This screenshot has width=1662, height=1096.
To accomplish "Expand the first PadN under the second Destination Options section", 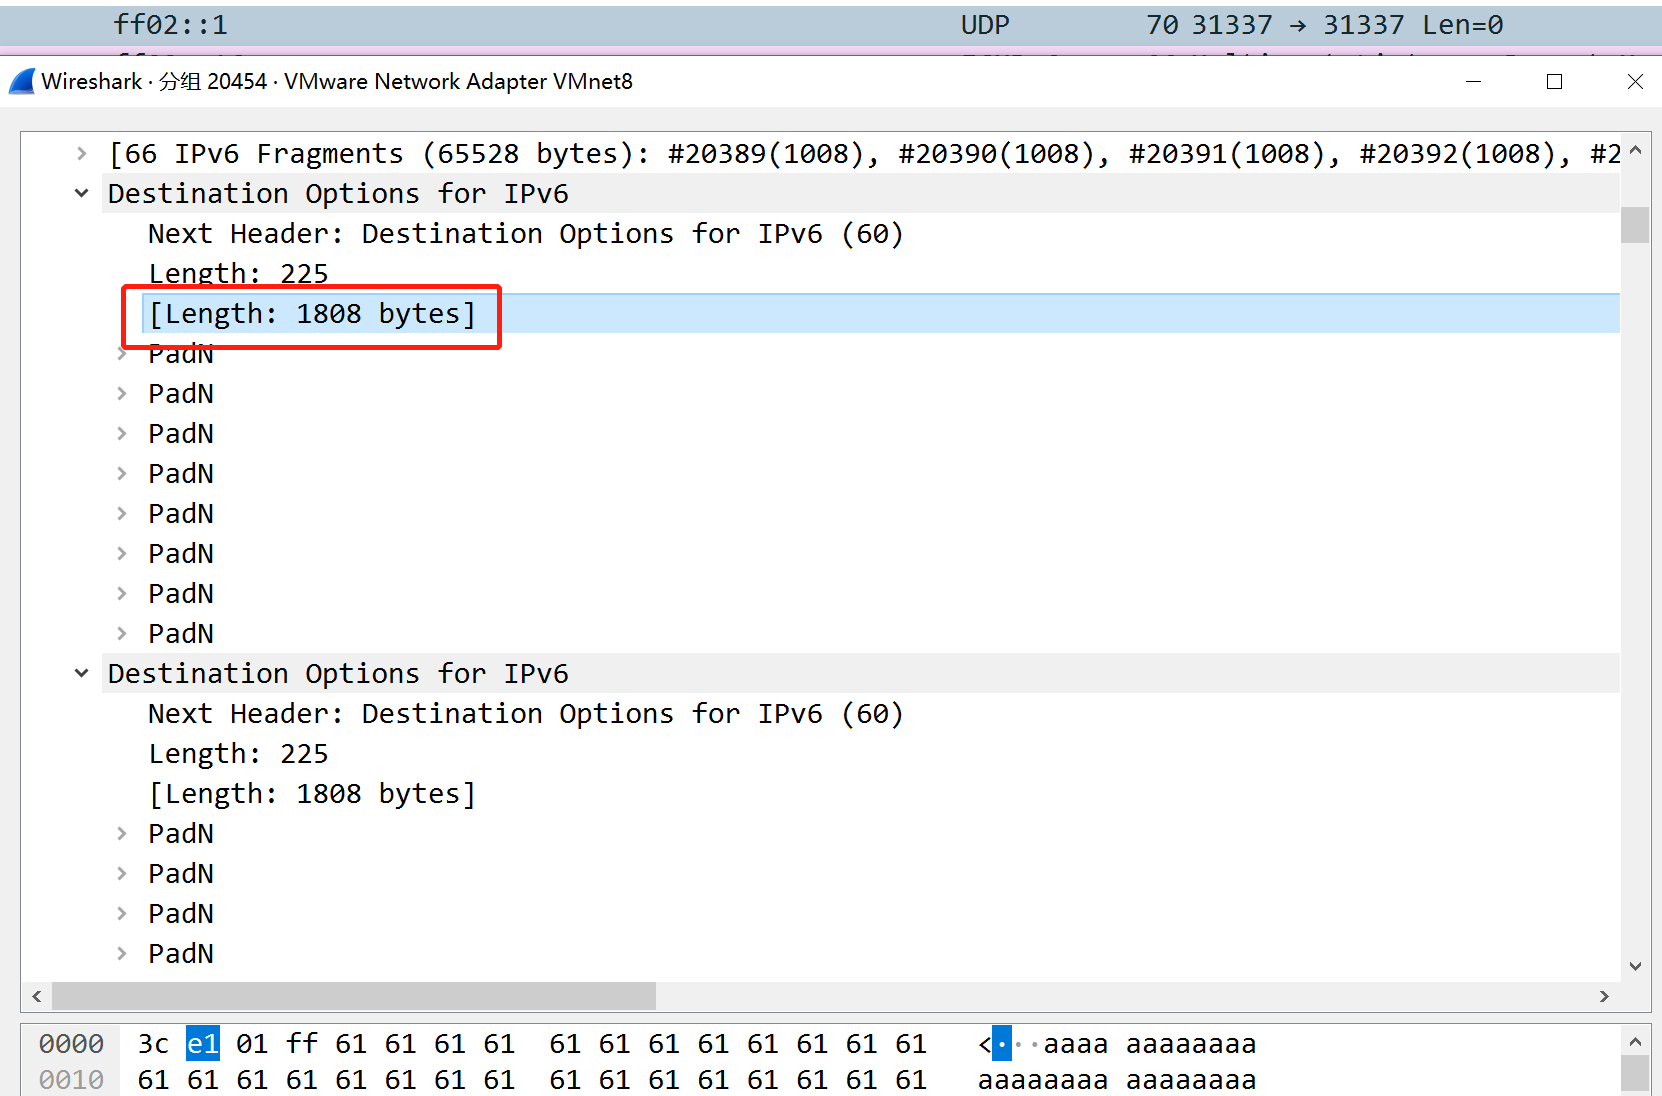I will tap(122, 834).
